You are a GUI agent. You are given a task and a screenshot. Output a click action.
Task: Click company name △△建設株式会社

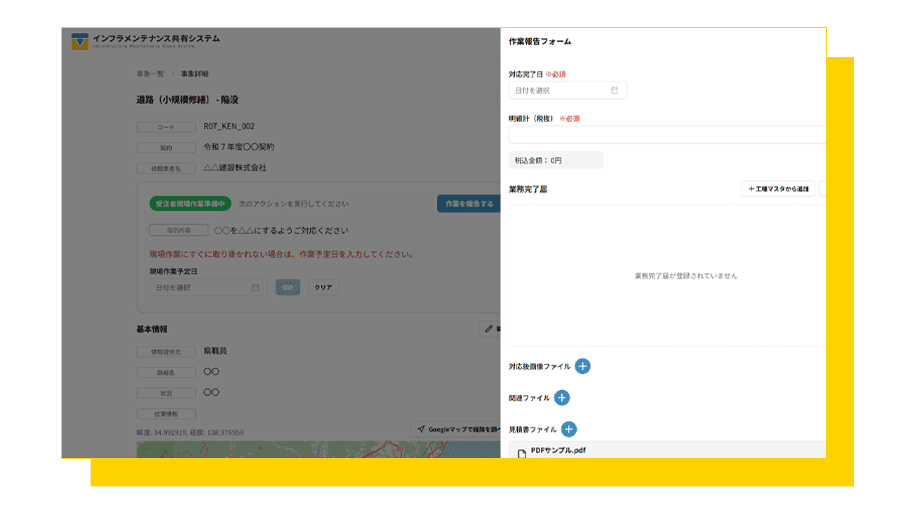pos(235,168)
